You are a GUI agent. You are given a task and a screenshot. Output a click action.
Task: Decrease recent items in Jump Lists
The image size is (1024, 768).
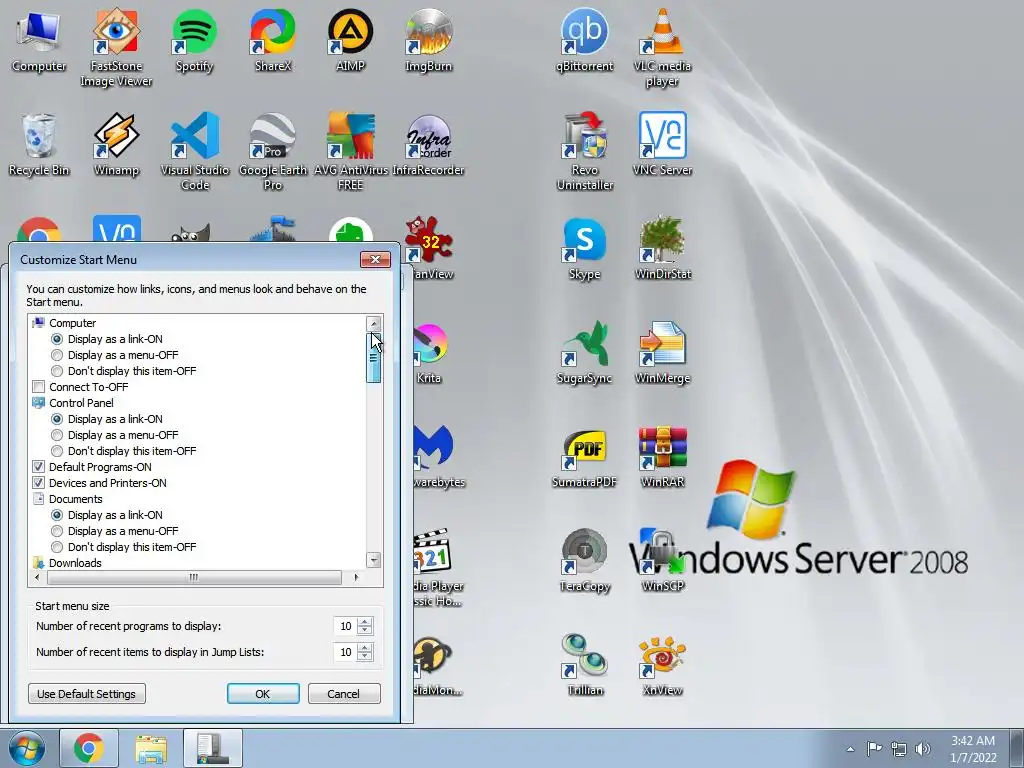366,656
